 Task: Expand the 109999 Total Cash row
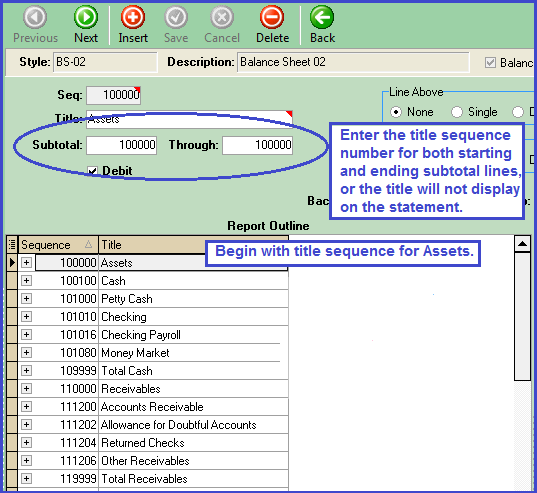(x=26, y=370)
